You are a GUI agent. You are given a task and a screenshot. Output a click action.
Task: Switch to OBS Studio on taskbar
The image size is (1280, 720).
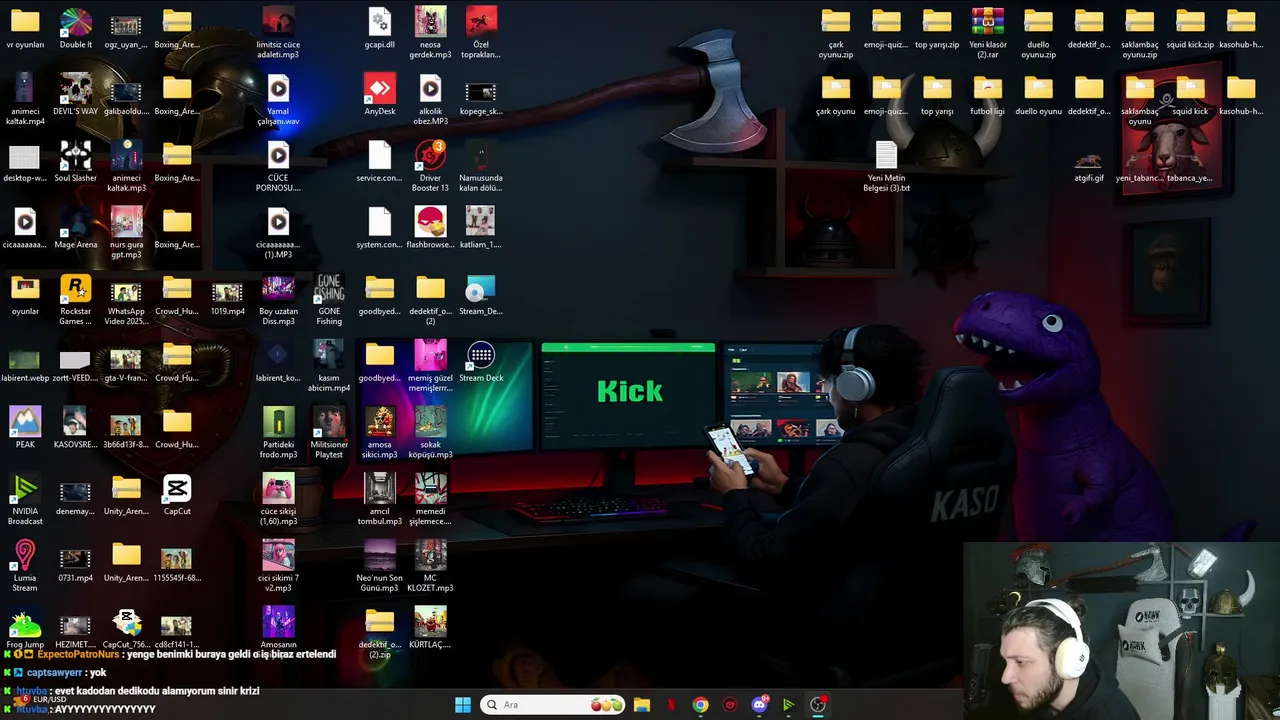tap(818, 705)
